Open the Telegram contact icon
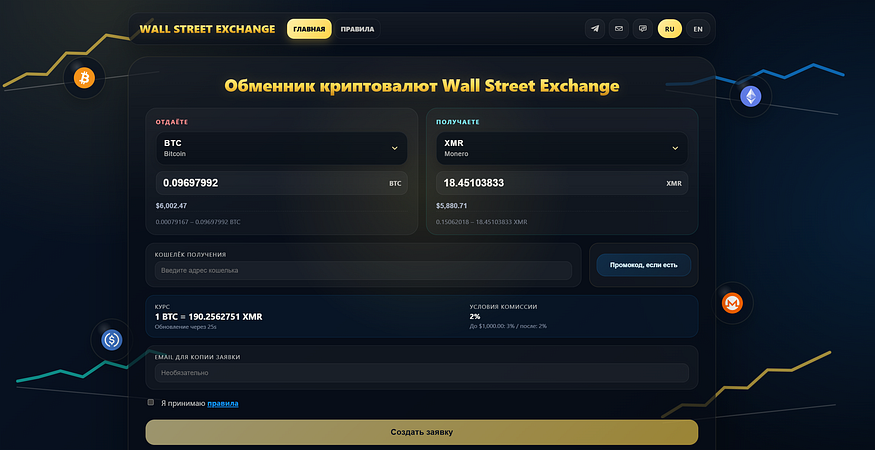The image size is (875, 450). pos(595,28)
